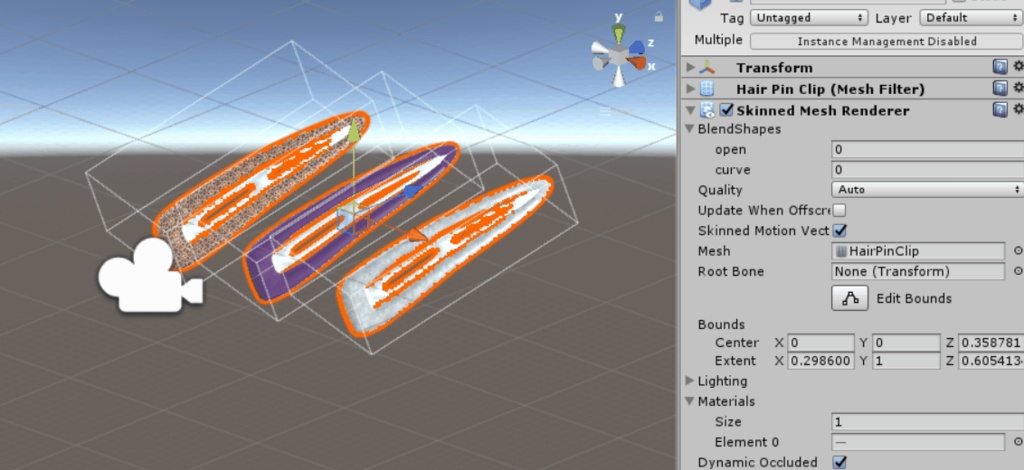Click the Bounds Extent Z field

(x=991, y=361)
